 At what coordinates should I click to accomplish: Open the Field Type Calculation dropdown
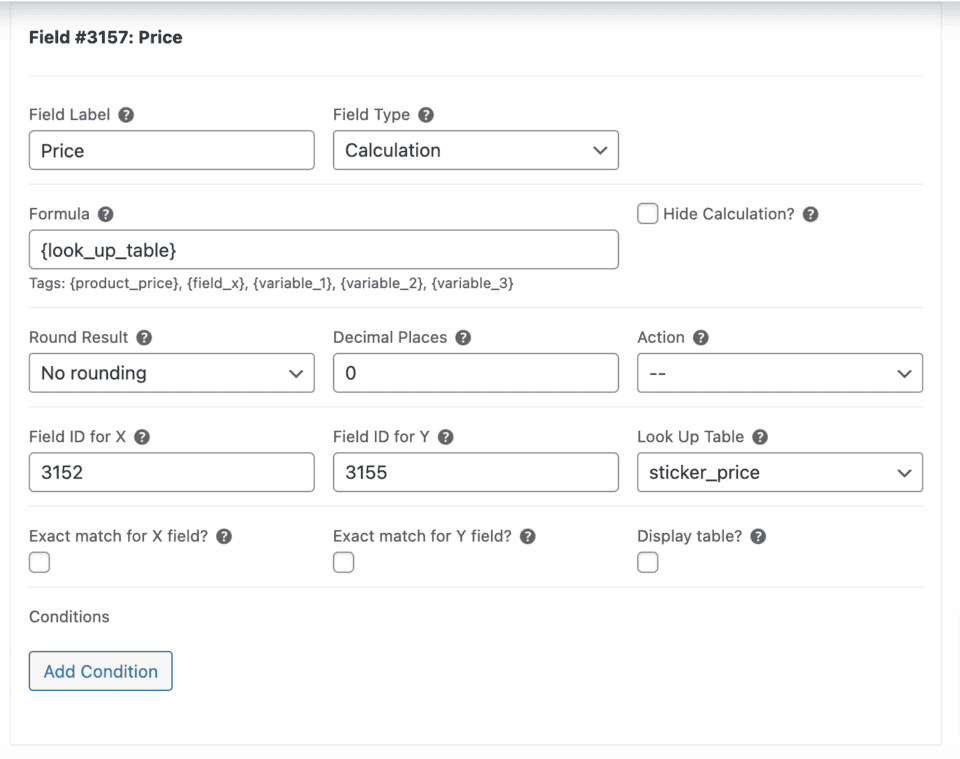pyautogui.click(x=475, y=151)
